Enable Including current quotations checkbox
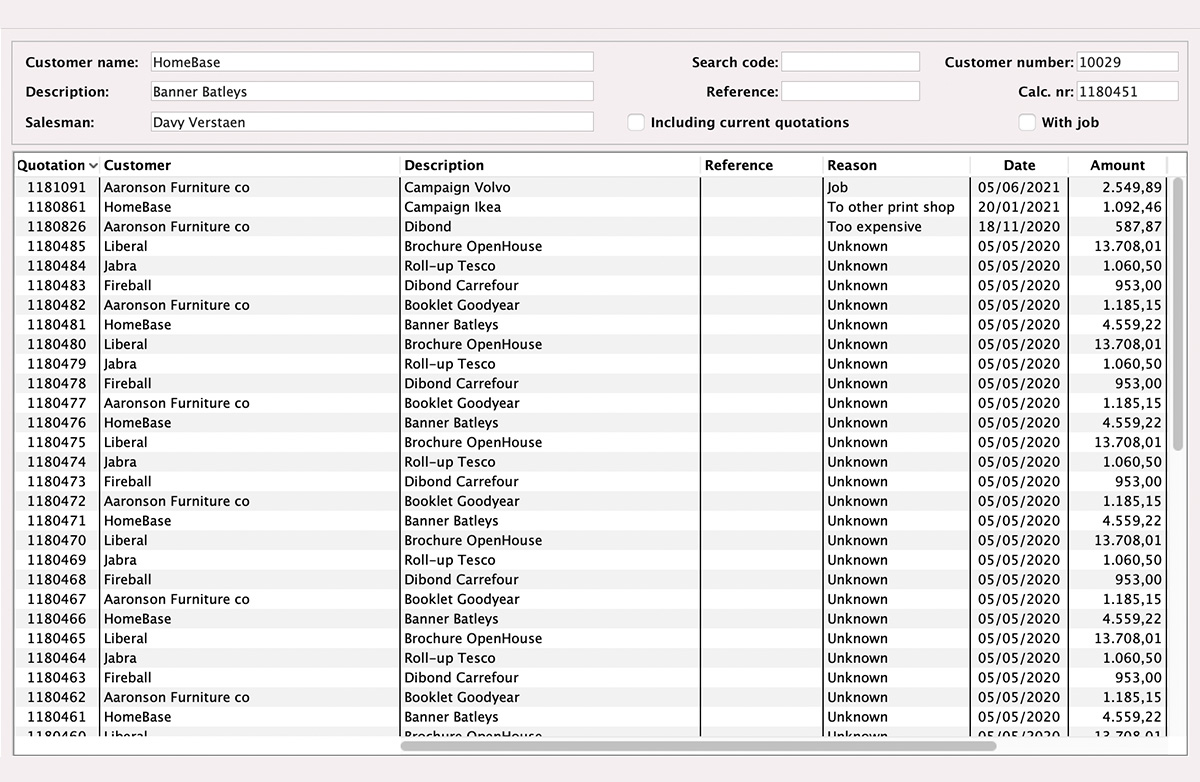1200x782 pixels. 636,122
